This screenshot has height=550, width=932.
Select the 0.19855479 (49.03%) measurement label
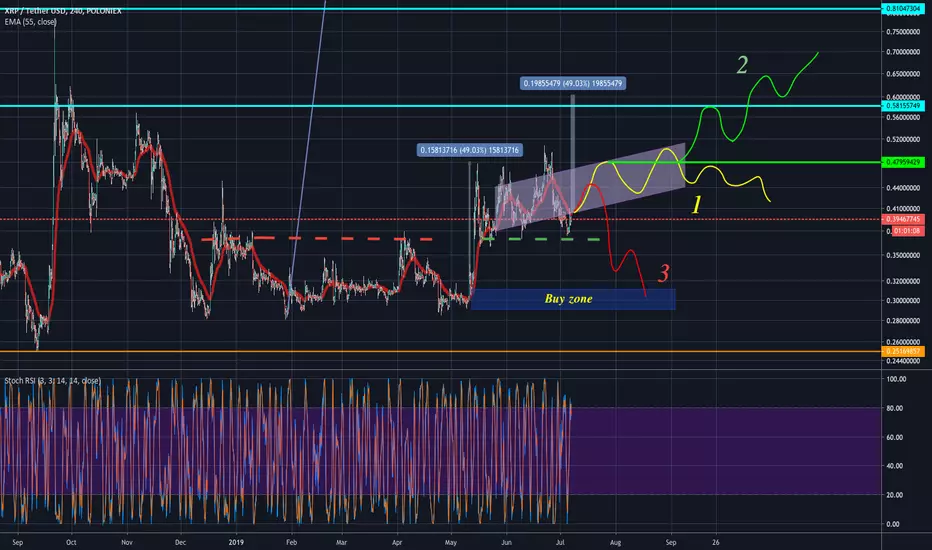572,83
